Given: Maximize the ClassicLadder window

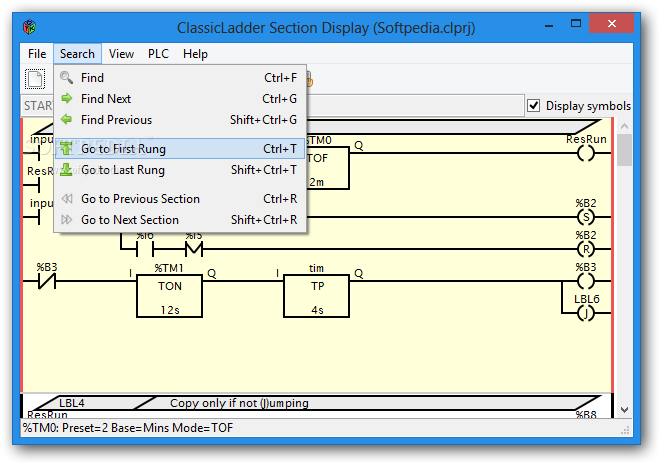Looking at the screenshot, I should 576,23.
